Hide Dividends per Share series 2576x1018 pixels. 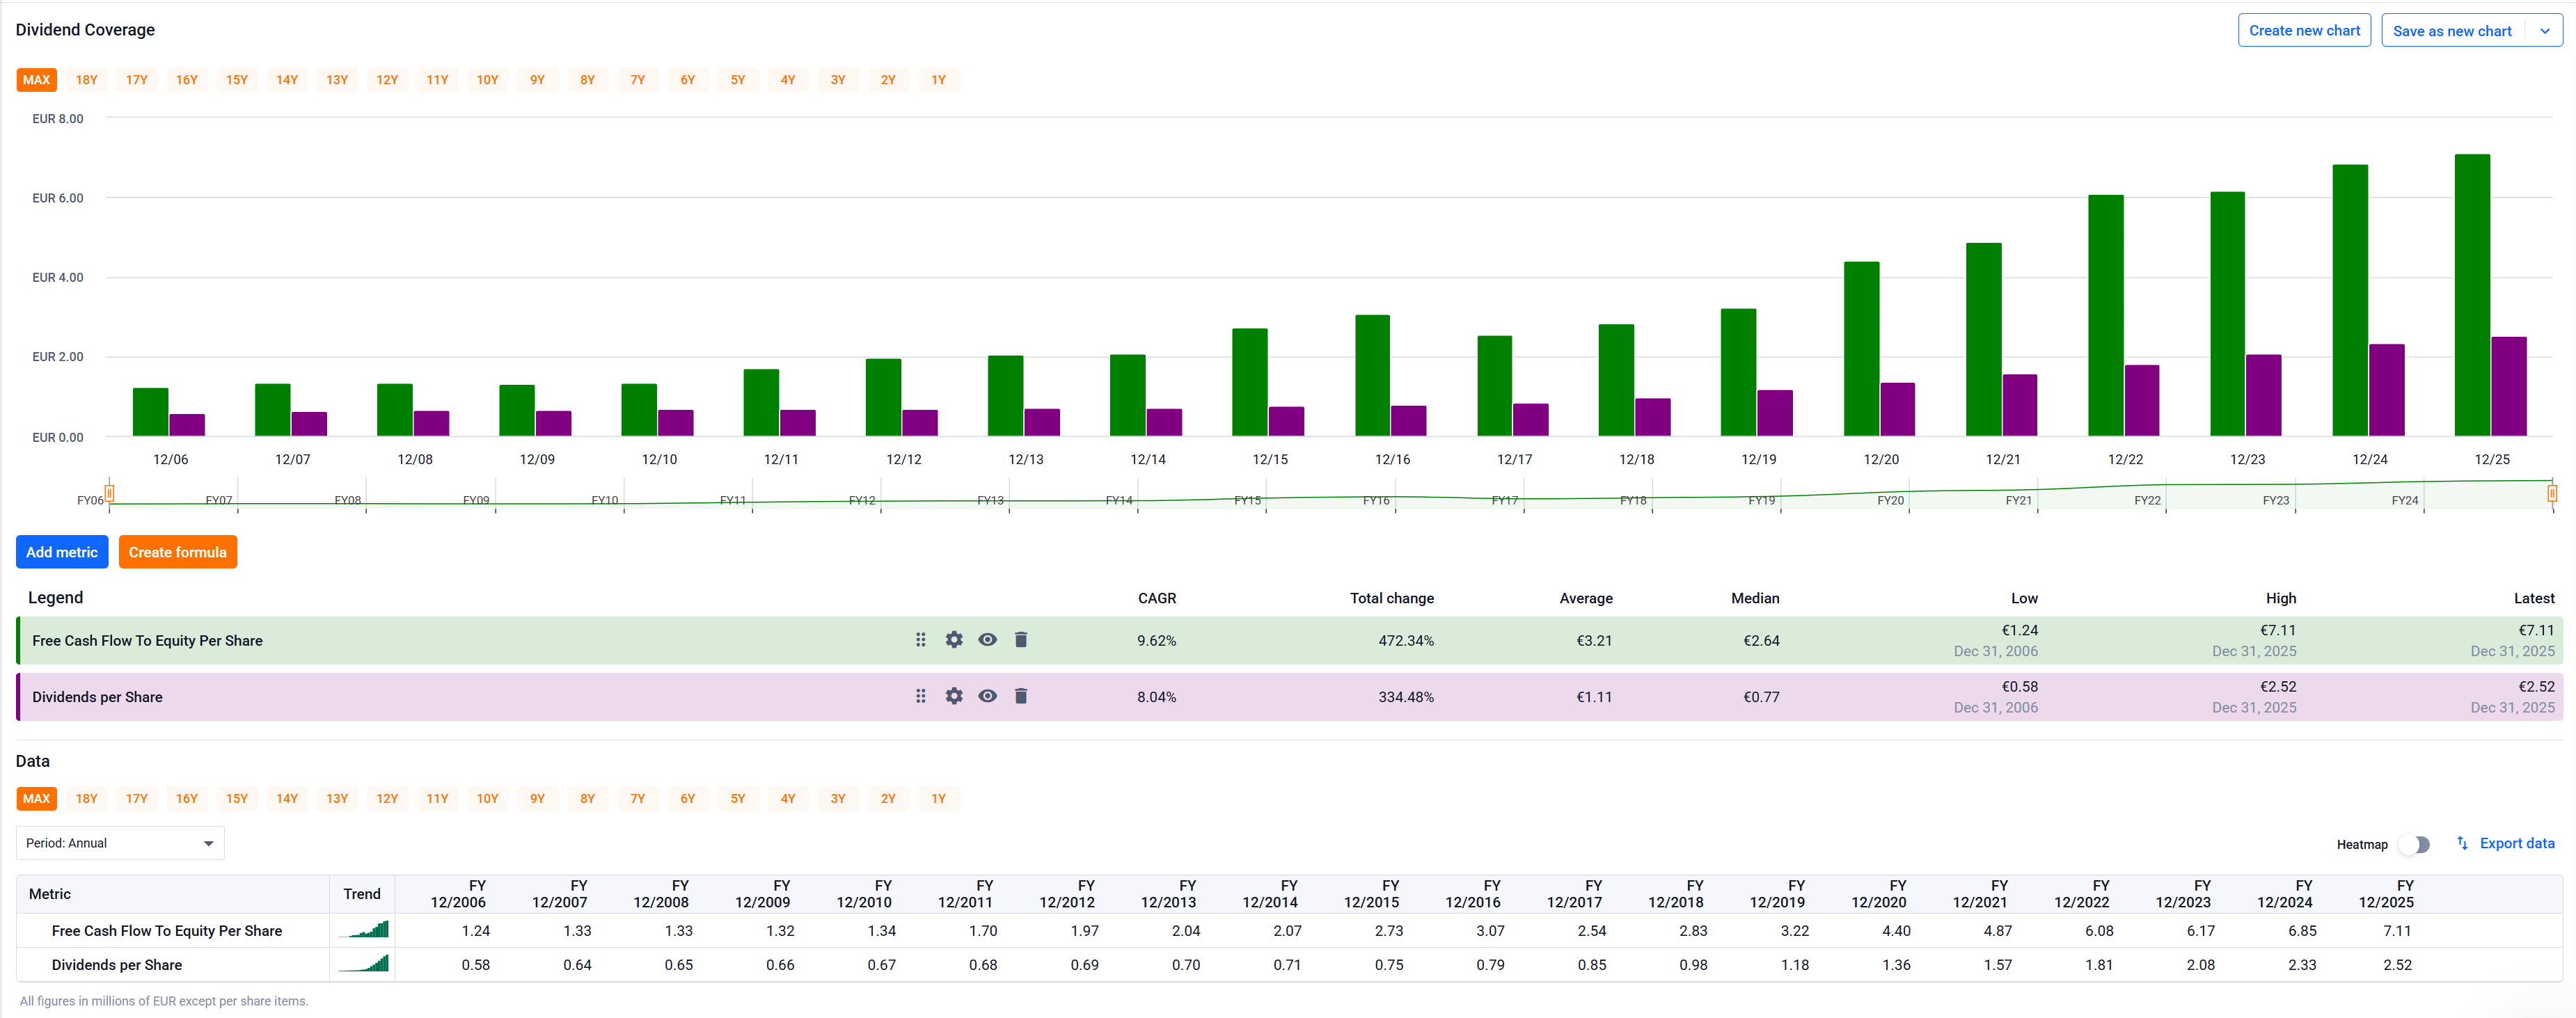[987, 696]
